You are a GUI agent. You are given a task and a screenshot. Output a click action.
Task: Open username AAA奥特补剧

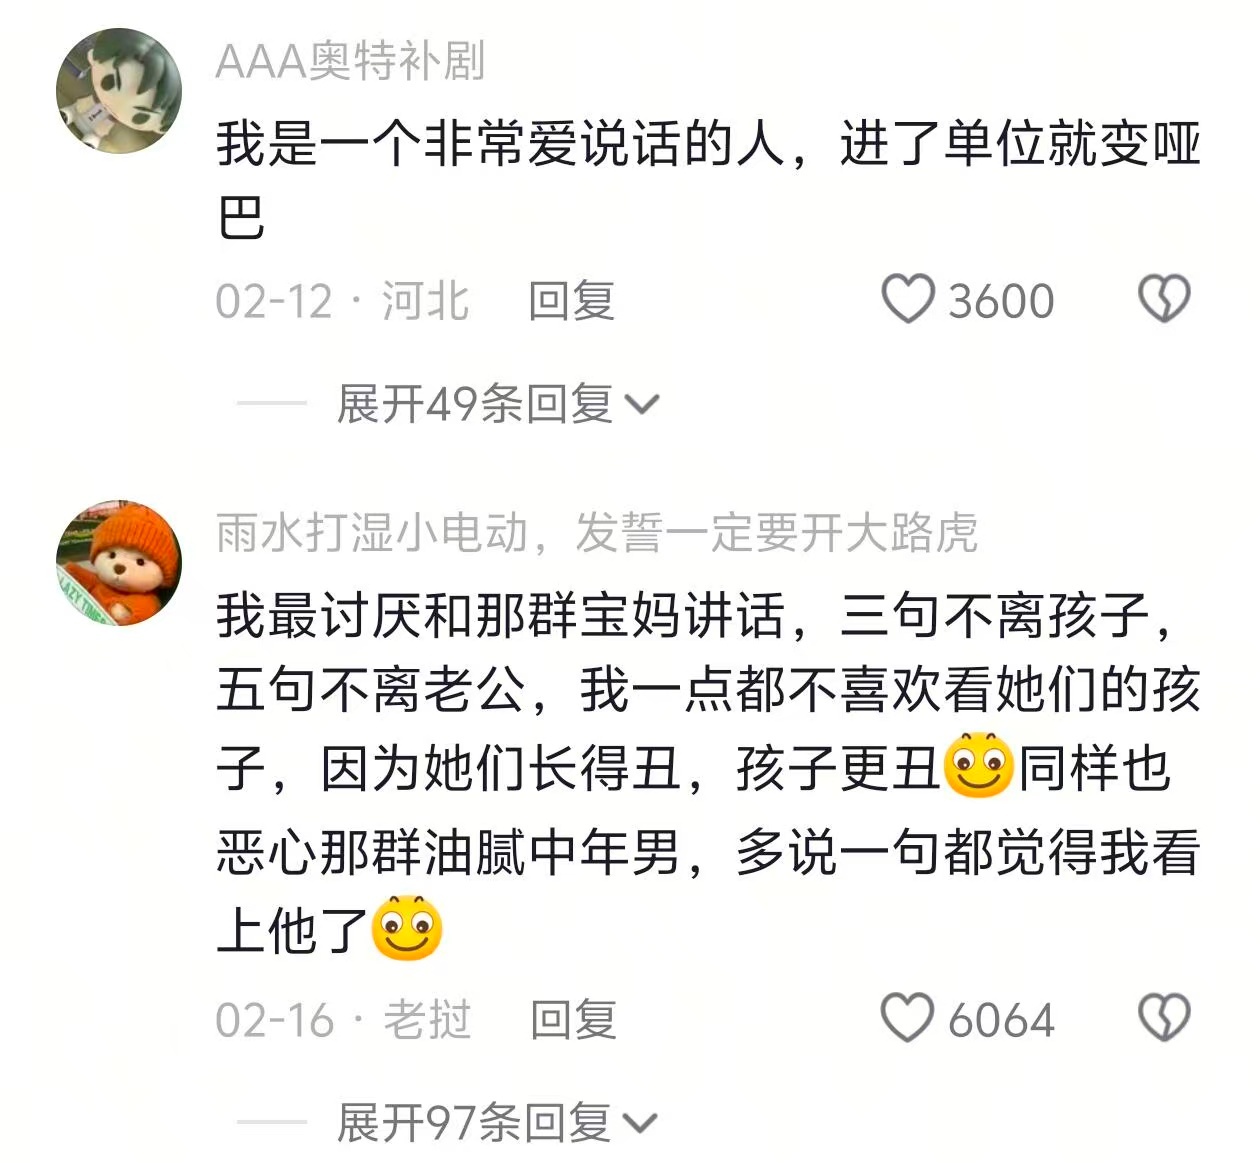point(350,61)
